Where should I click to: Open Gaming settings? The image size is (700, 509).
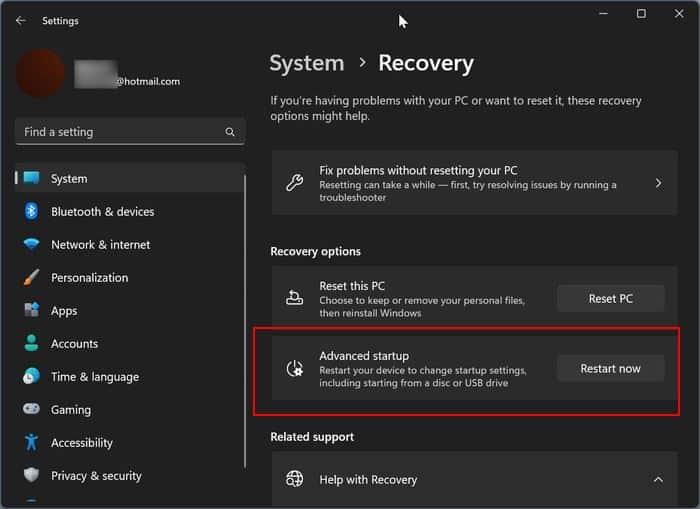(130, 409)
